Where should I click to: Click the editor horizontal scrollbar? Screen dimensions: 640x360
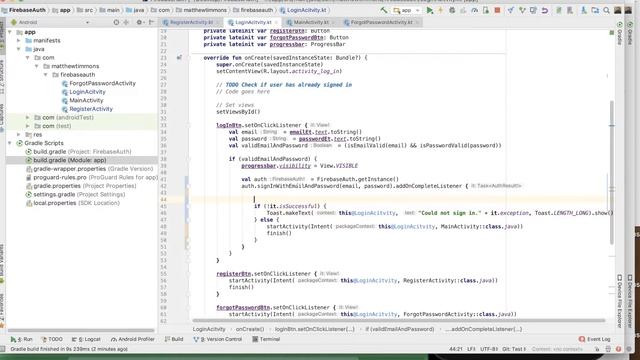[x=398, y=321]
